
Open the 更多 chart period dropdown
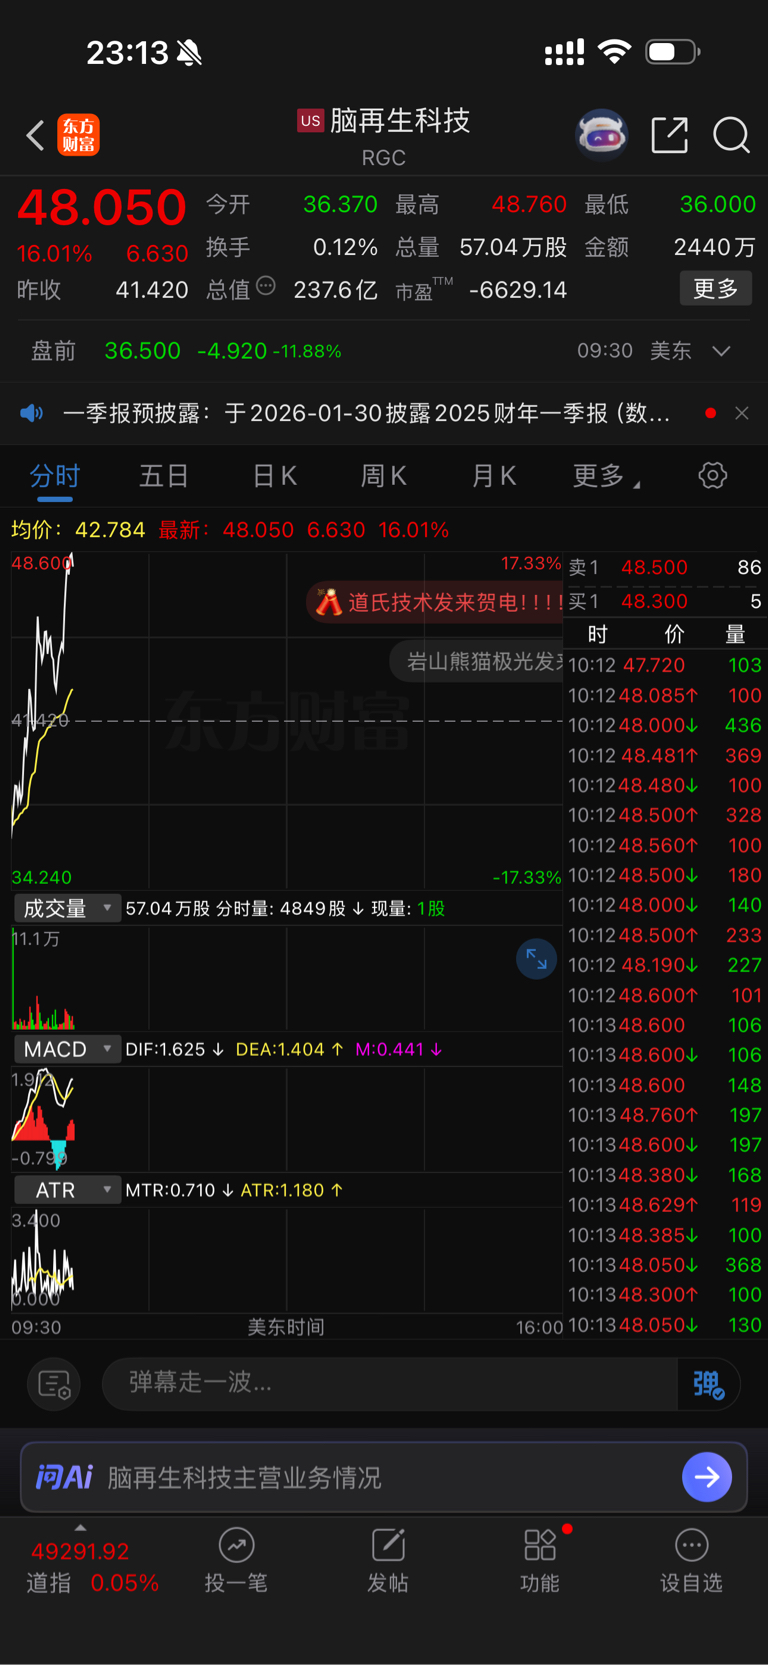point(606,476)
